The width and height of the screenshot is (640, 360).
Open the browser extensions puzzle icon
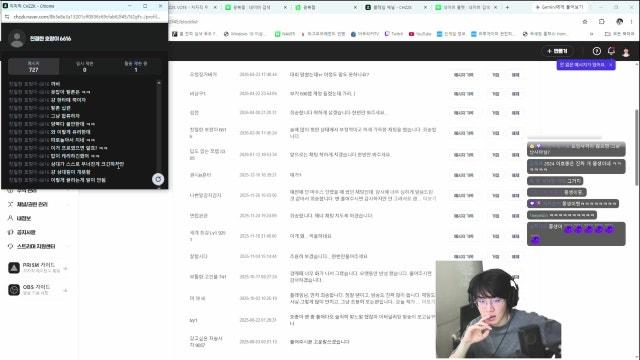(x=602, y=22)
